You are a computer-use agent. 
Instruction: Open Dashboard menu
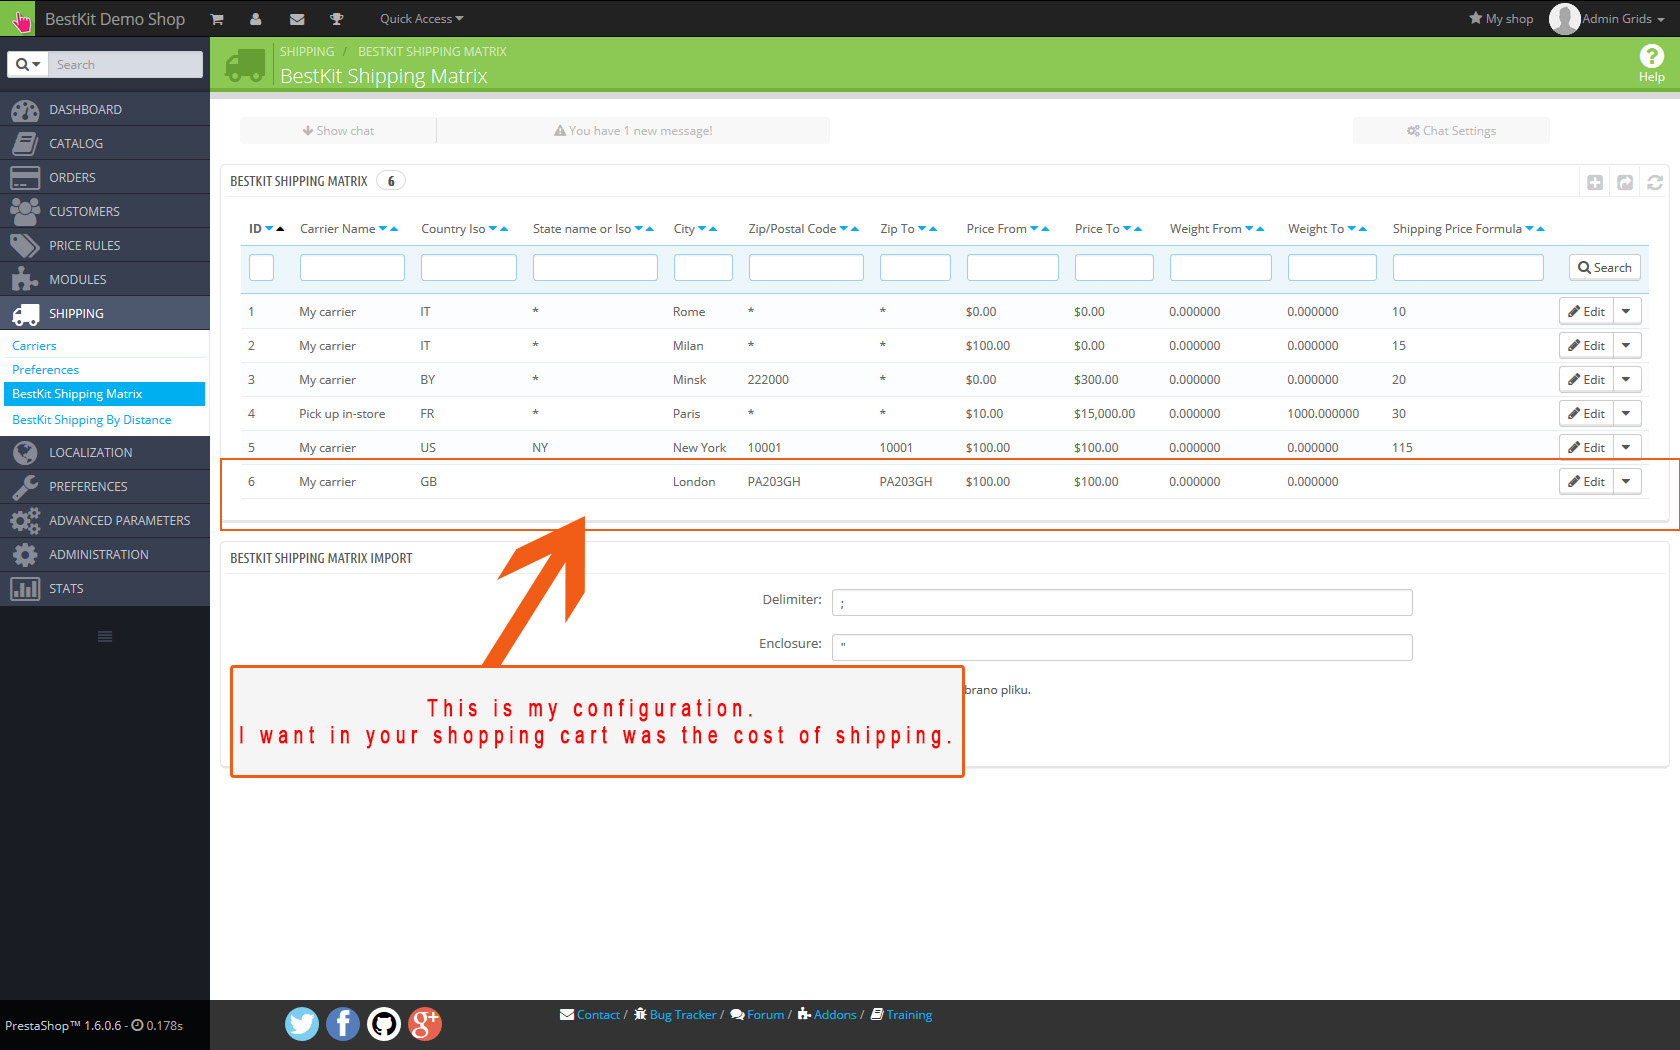tap(105, 109)
